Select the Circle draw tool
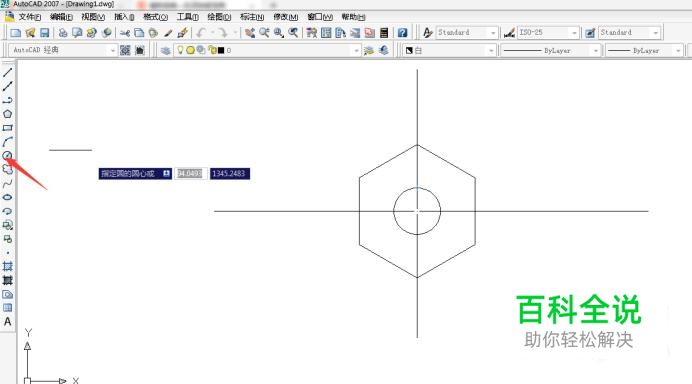Screen dimensions: 692x384 coord(8,155)
